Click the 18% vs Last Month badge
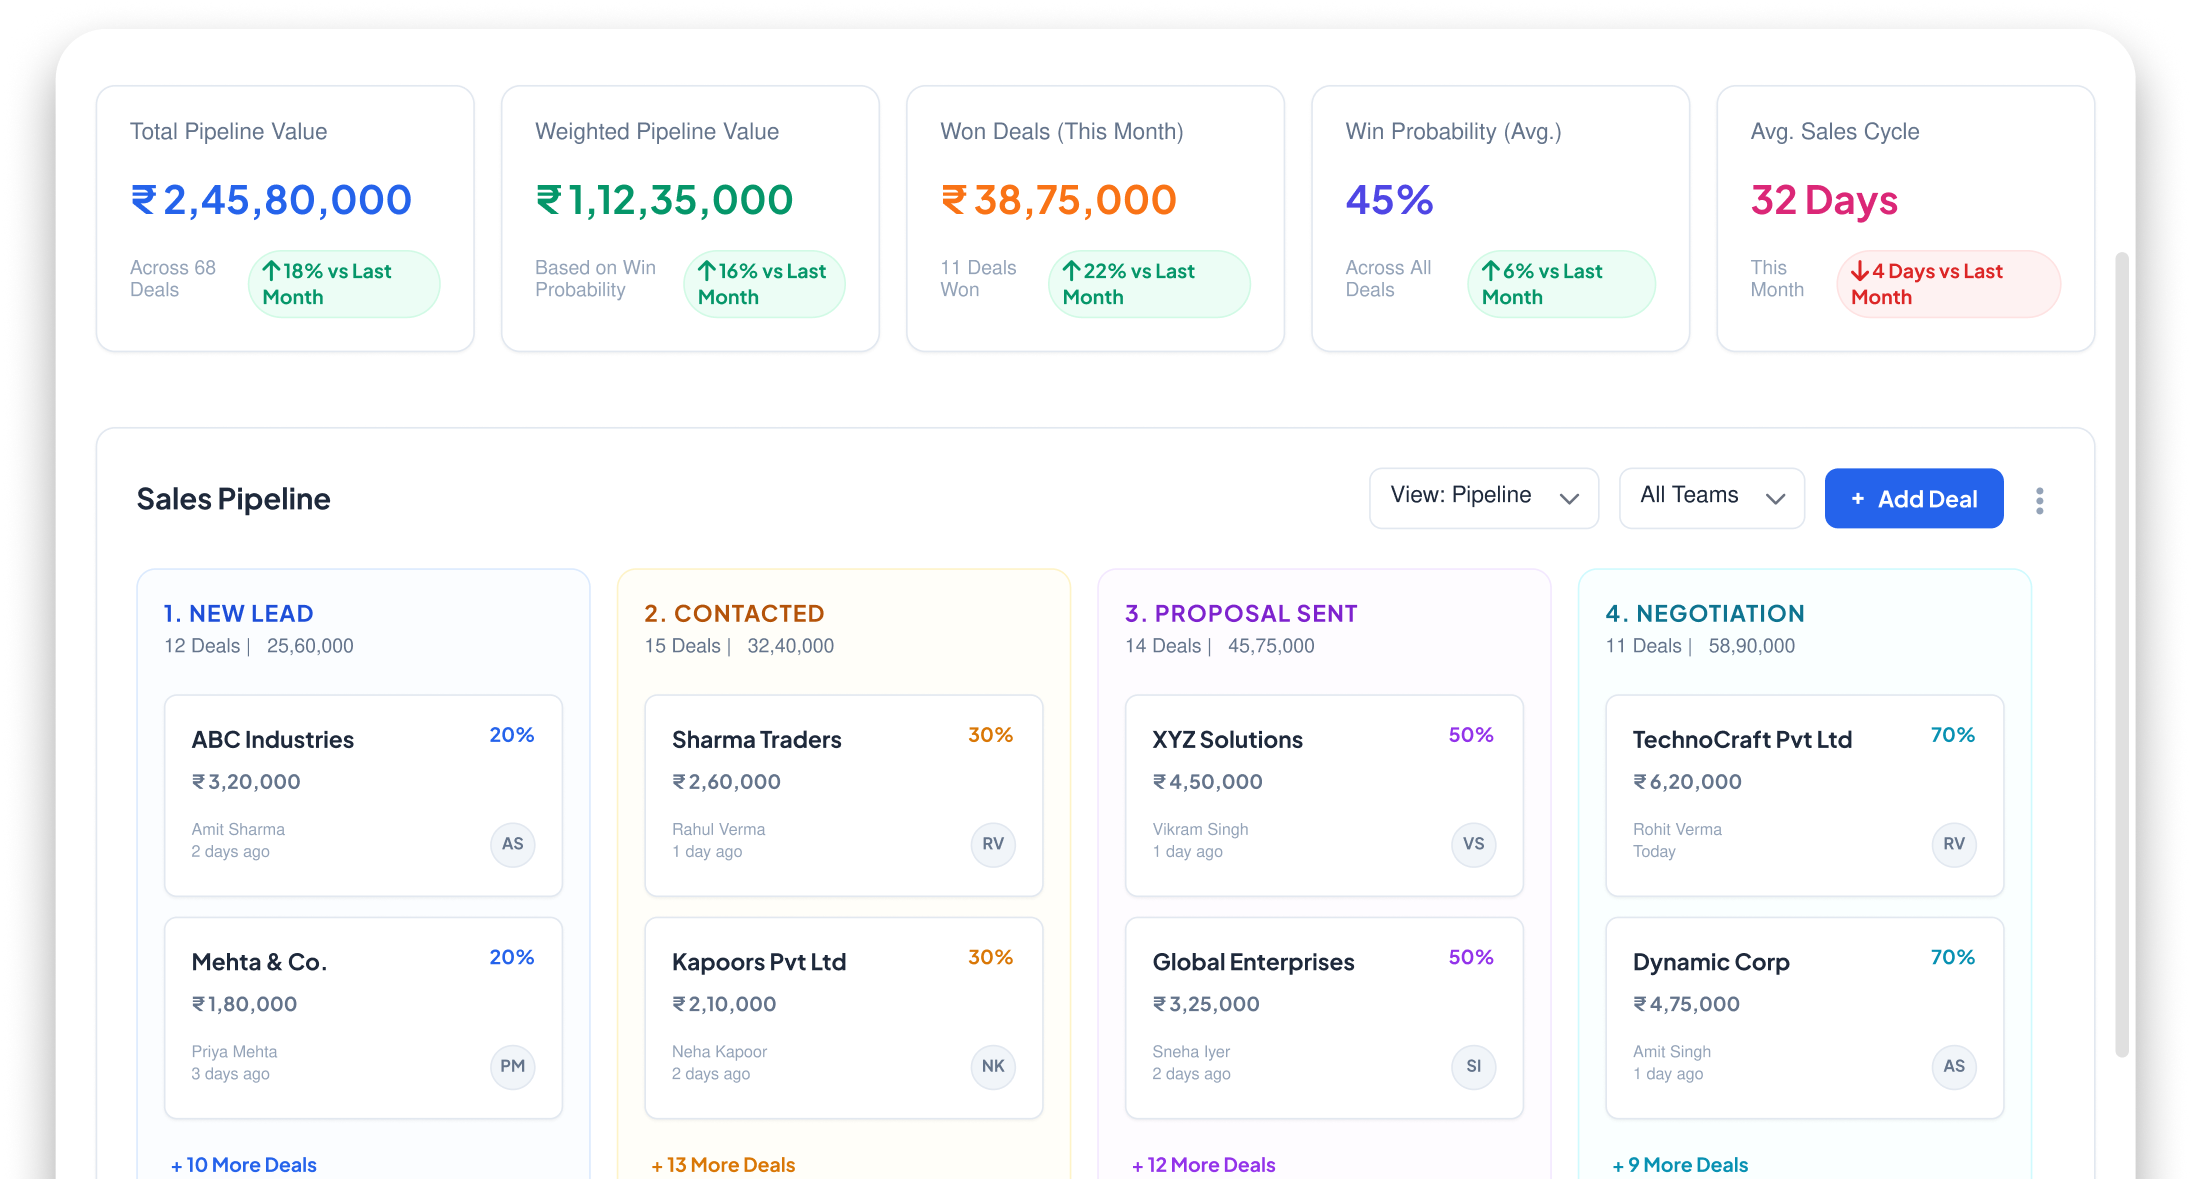This screenshot has width=2192, height=1179. pyautogui.click(x=344, y=284)
